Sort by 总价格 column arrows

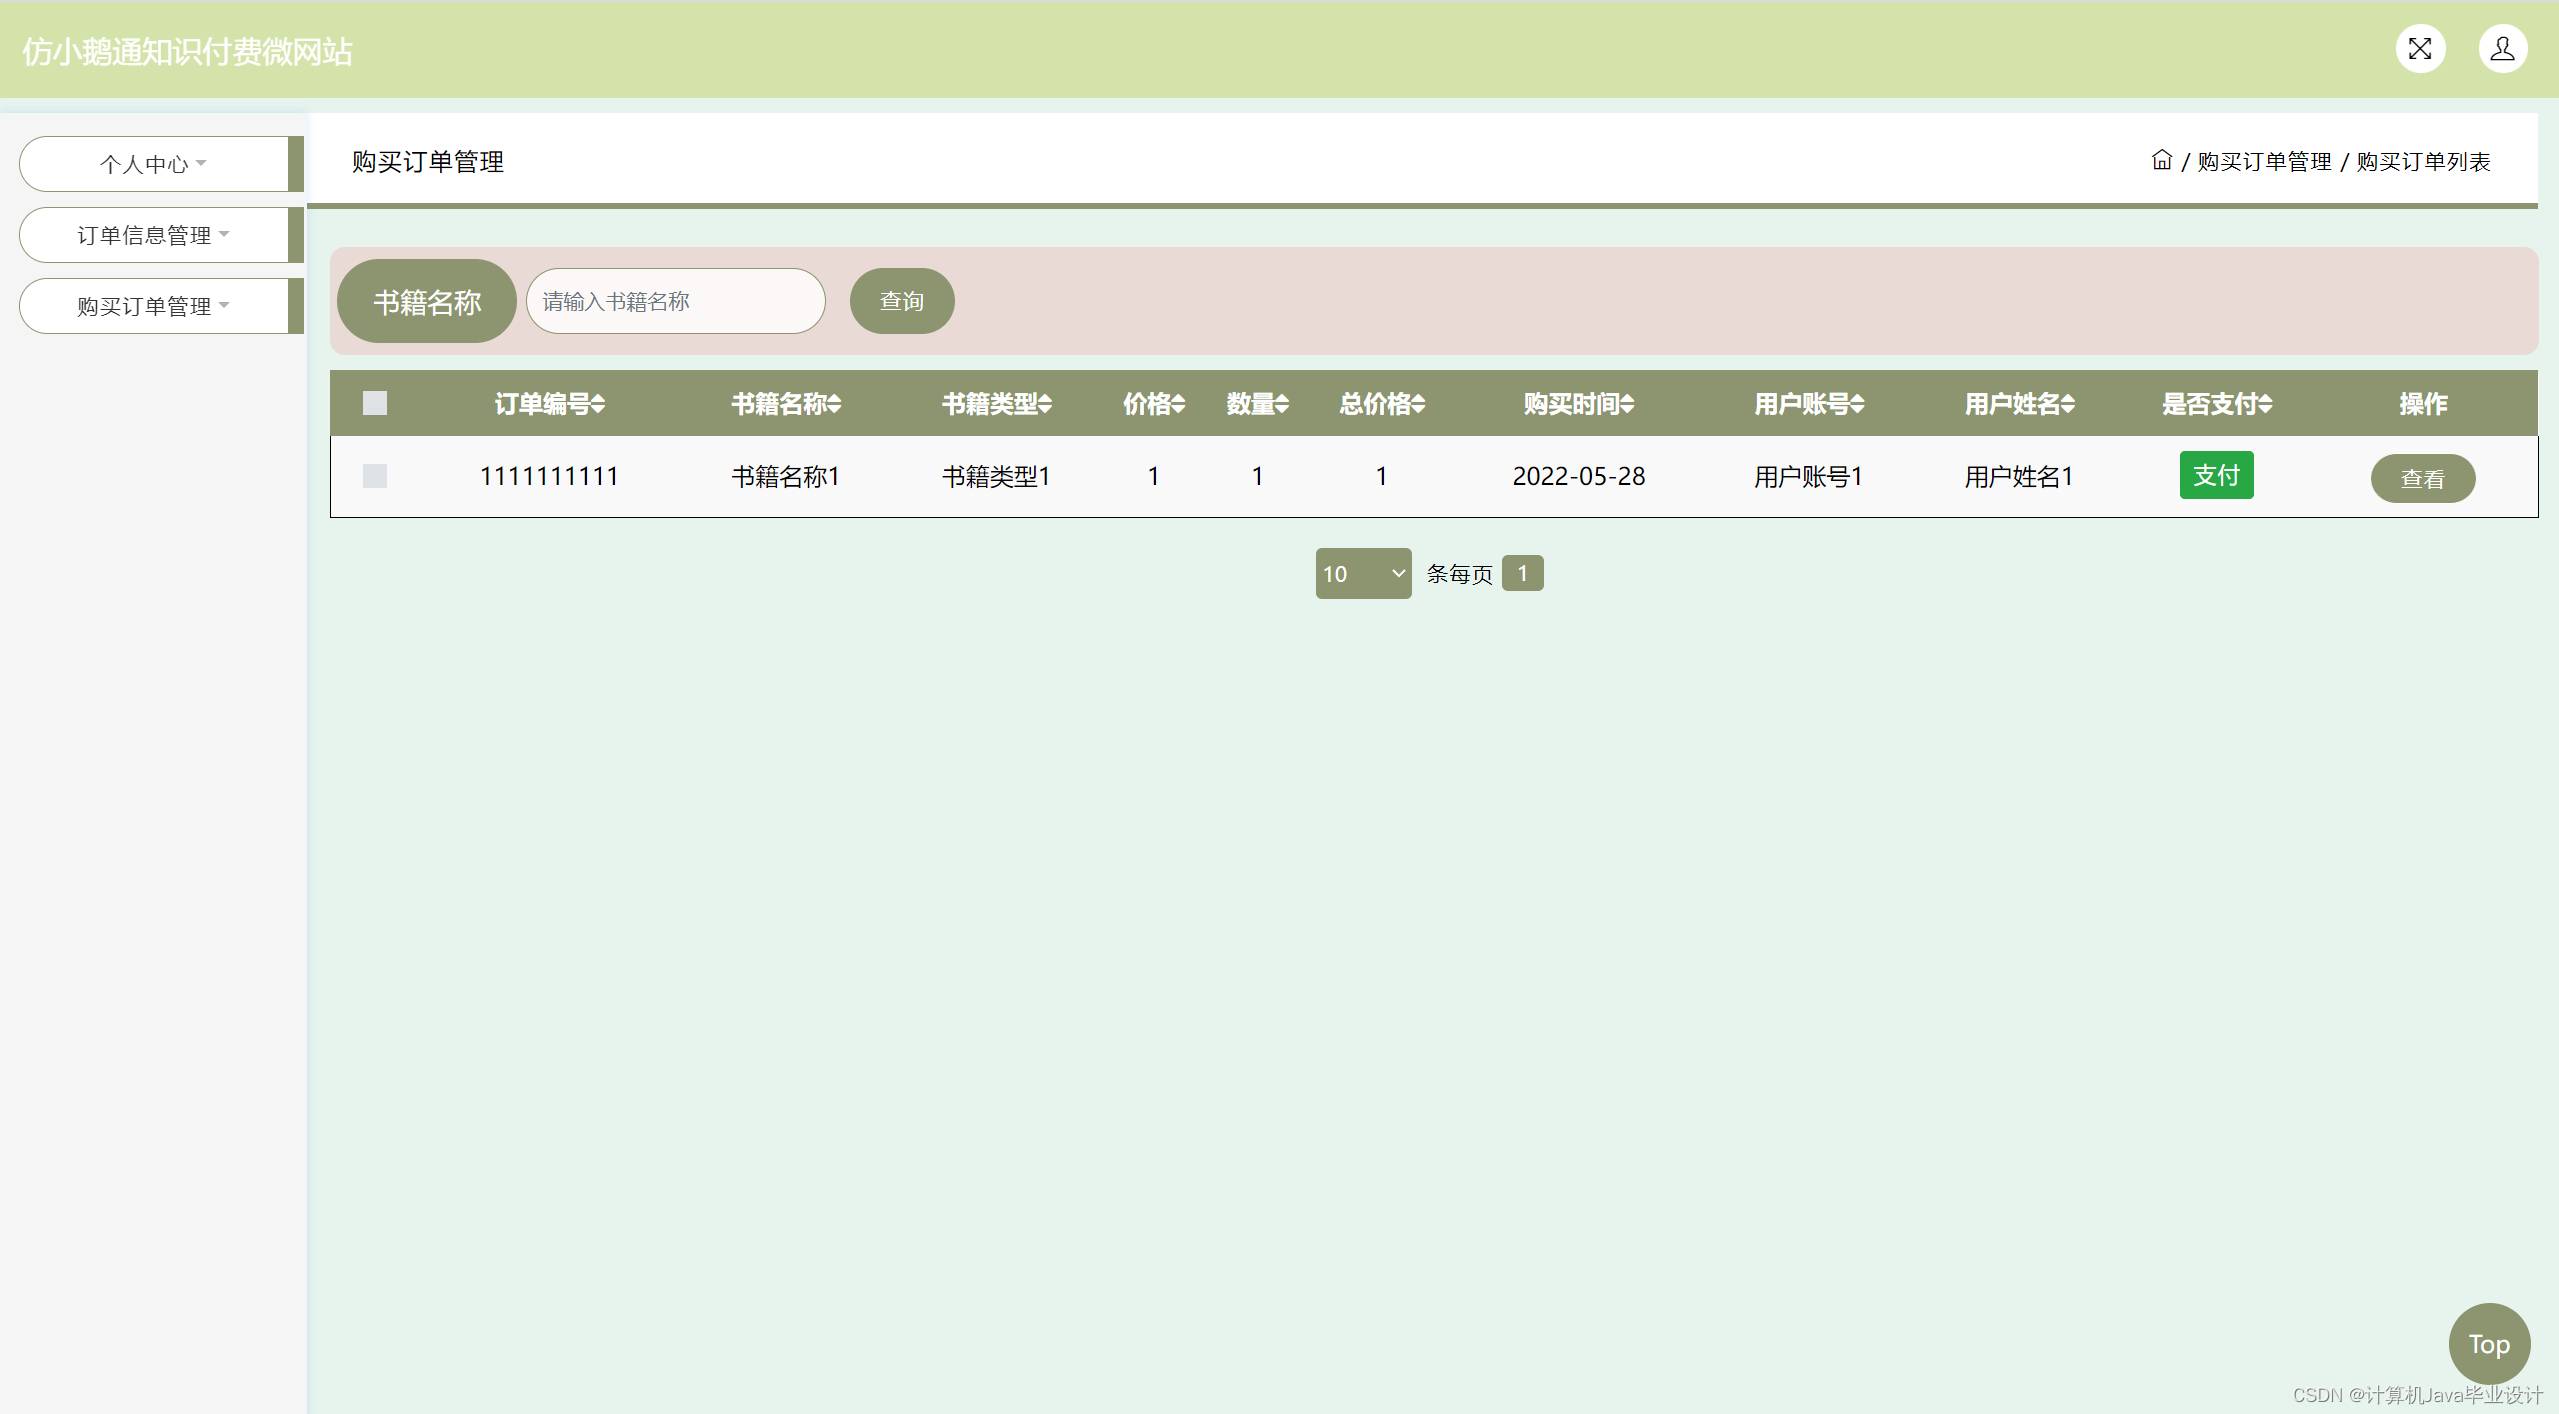point(1418,404)
